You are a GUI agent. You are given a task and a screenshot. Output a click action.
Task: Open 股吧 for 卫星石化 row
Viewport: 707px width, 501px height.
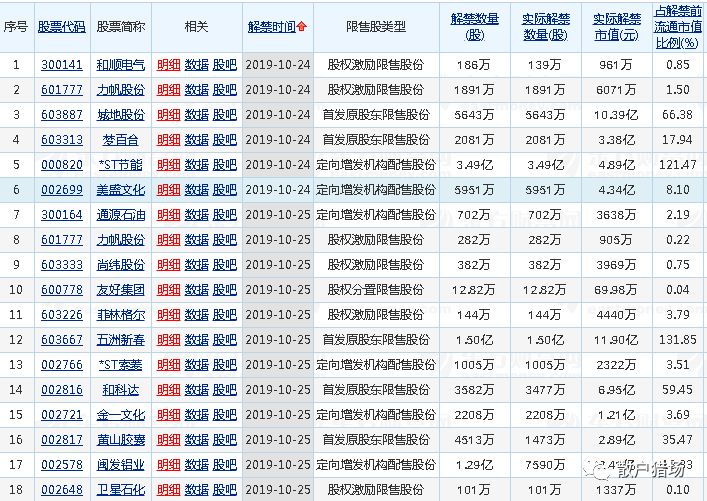click(225, 490)
